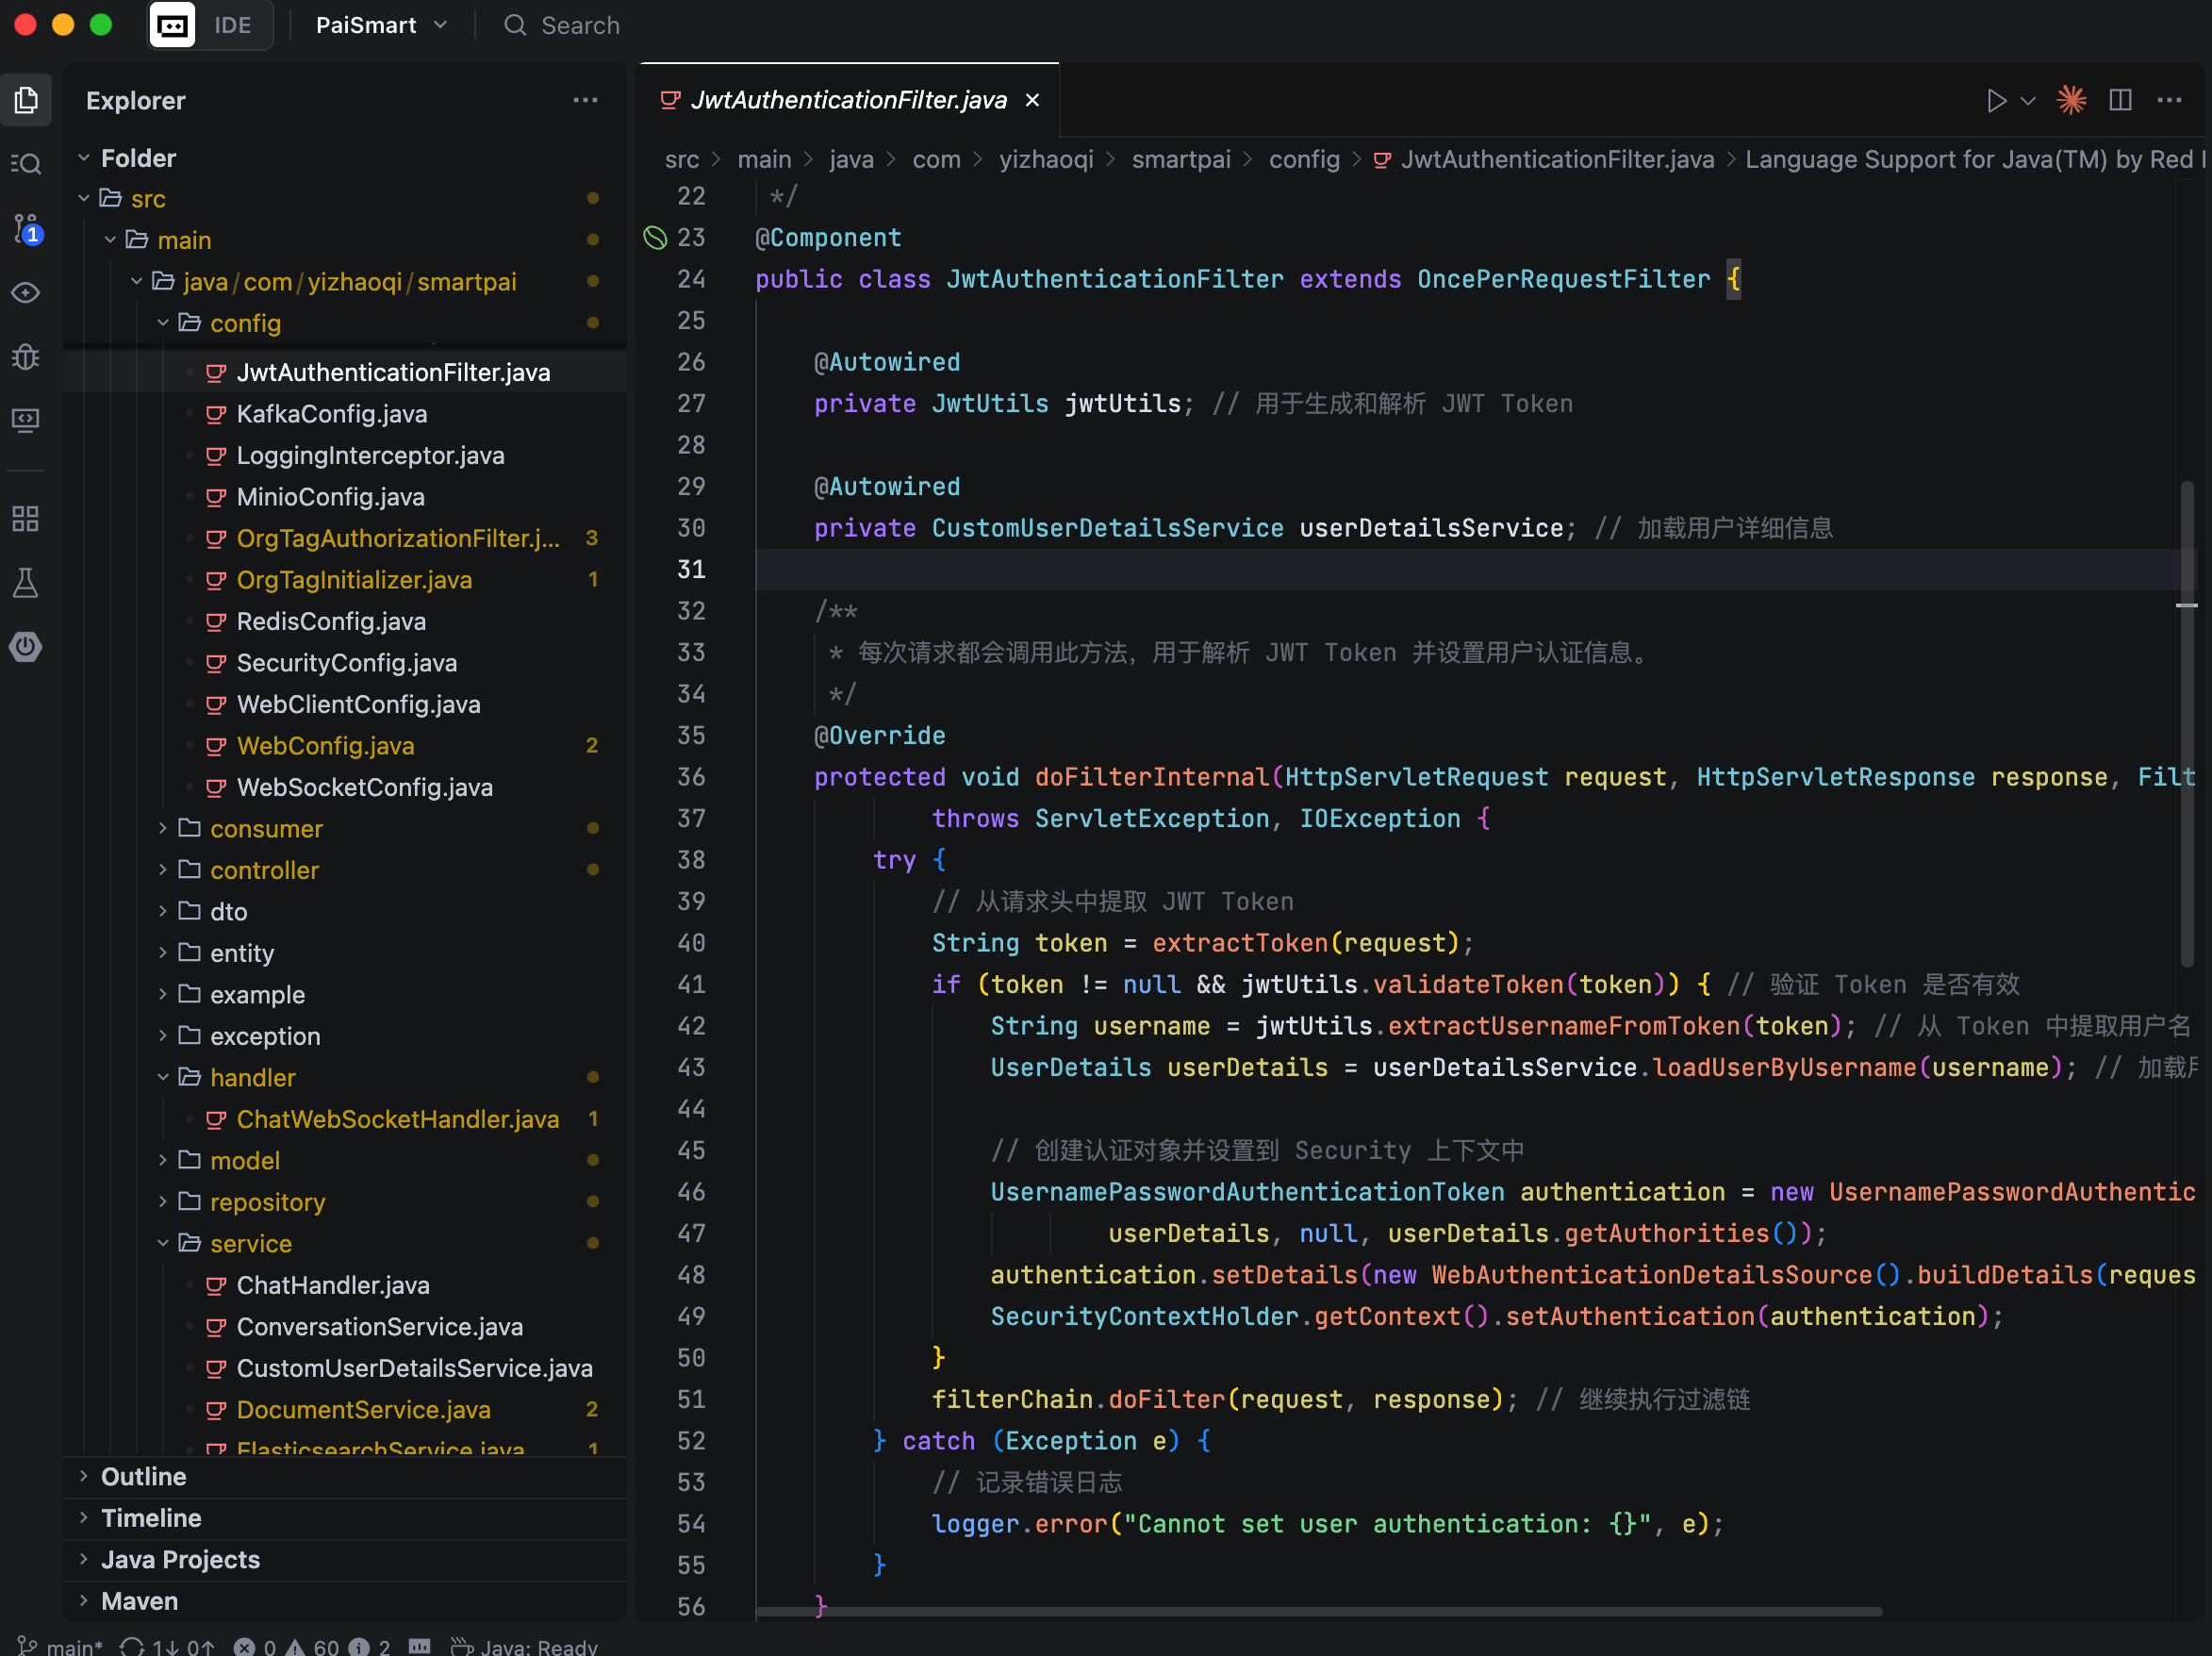Open the Run and Debug bug icon
Viewport: 2212px width, 1656px height.
tap(26, 357)
